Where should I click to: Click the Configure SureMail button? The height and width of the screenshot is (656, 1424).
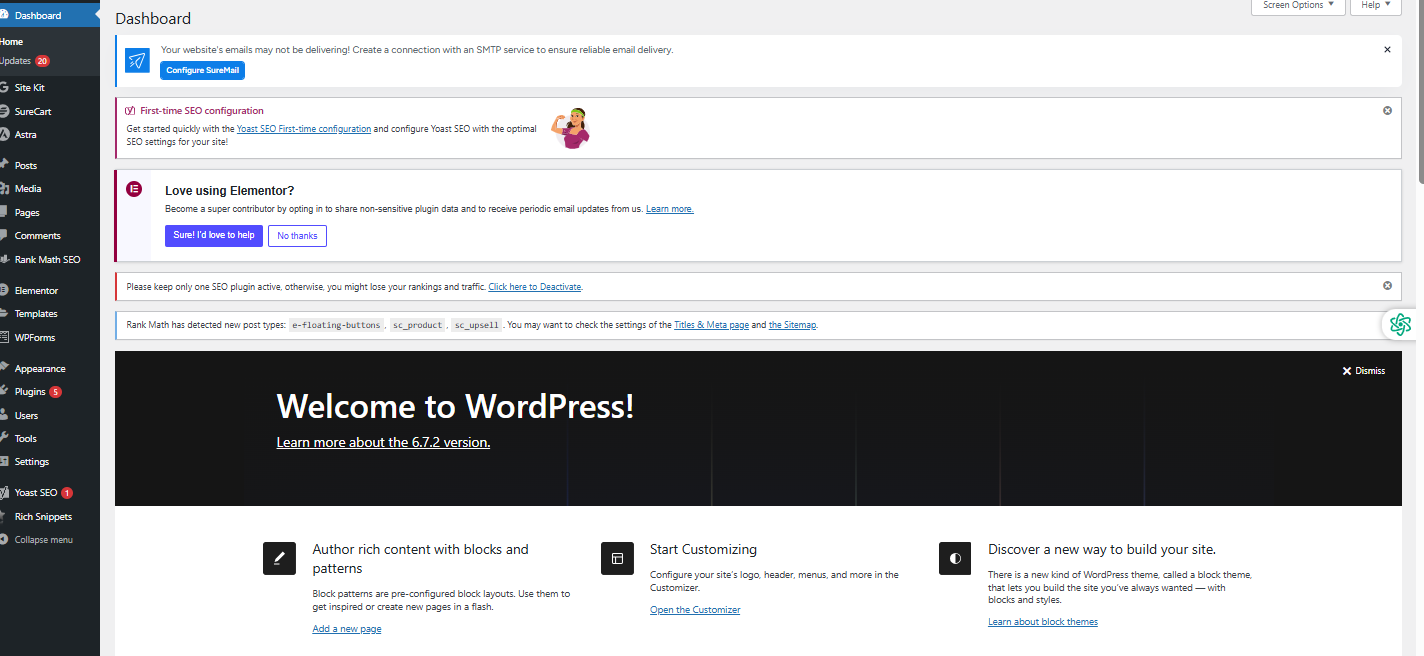(202, 70)
